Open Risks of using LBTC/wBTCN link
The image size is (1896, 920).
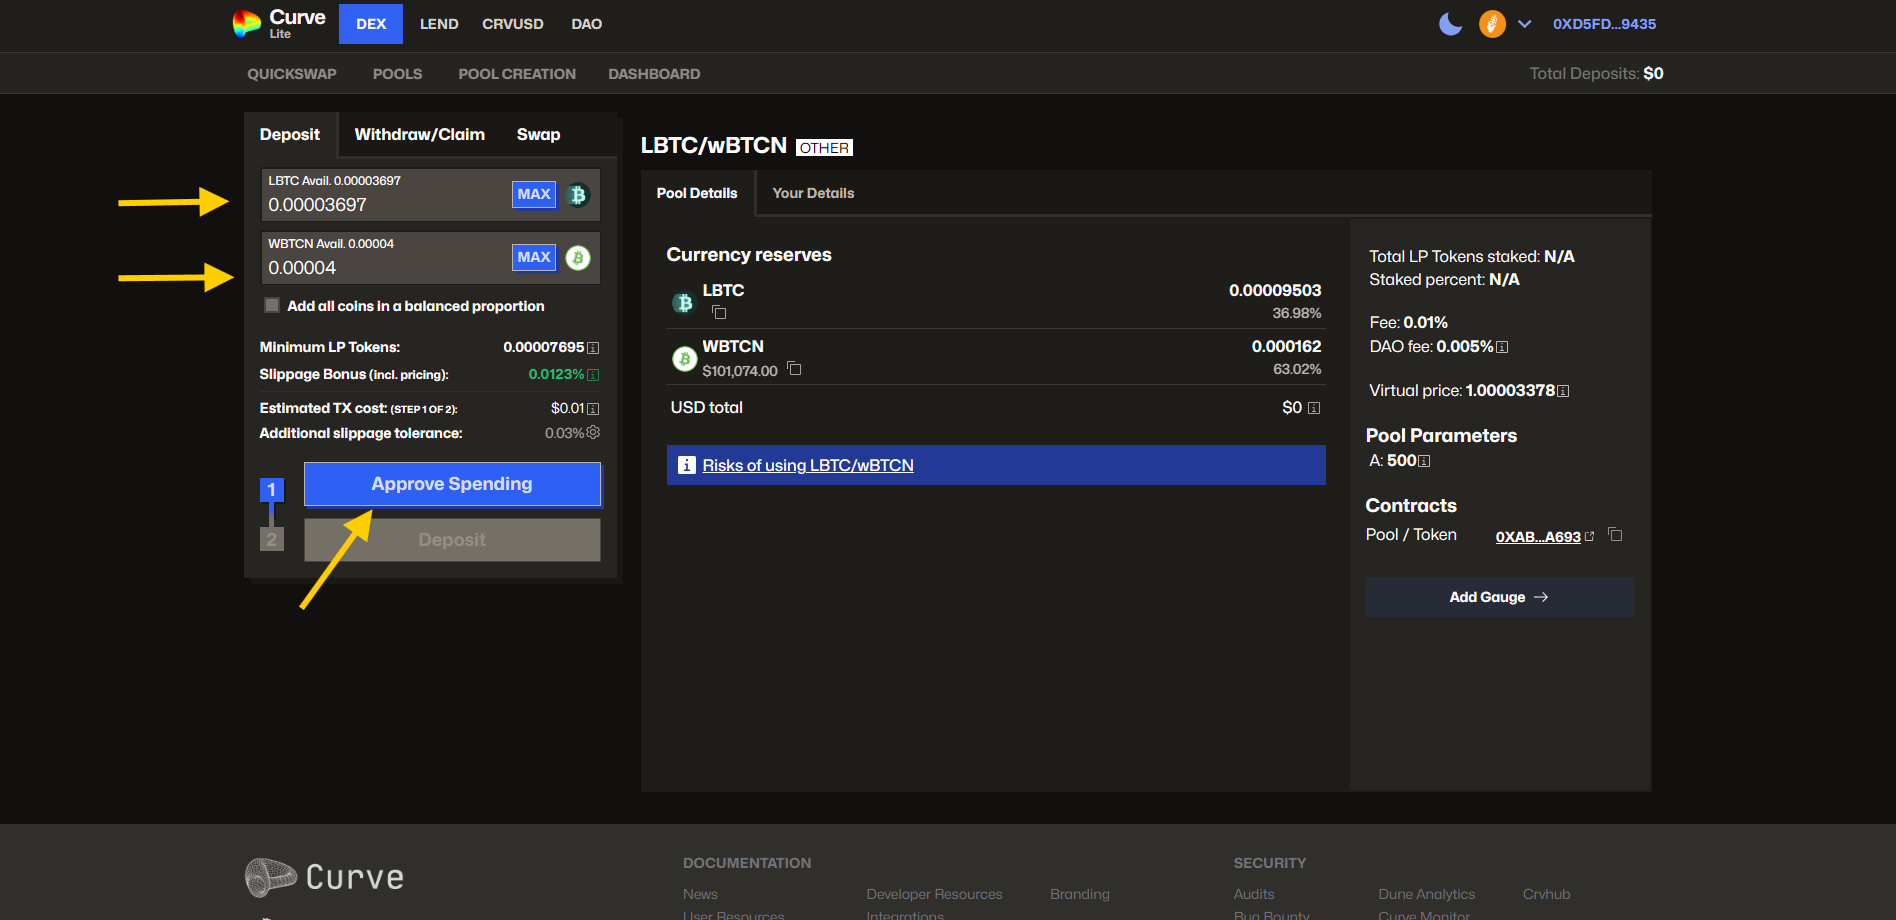(x=808, y=465)
